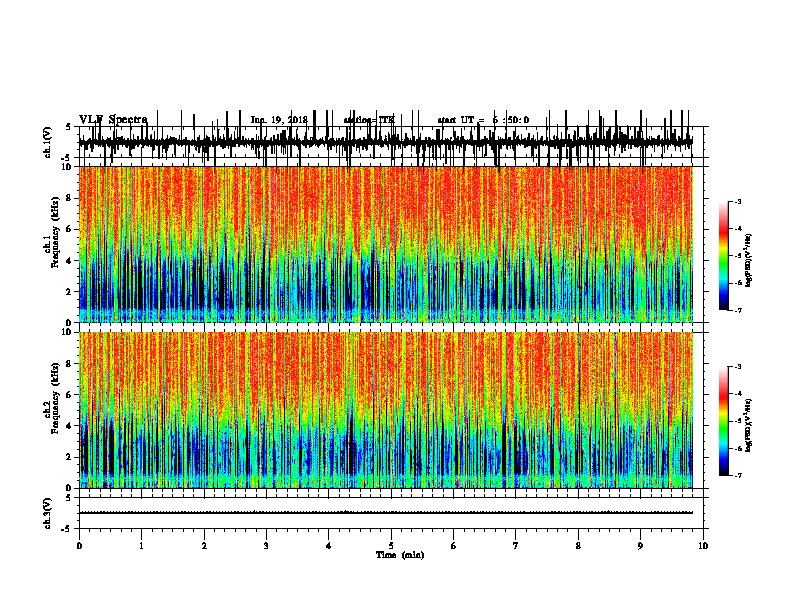Click time axis tick label '1'

click(141, 546)
